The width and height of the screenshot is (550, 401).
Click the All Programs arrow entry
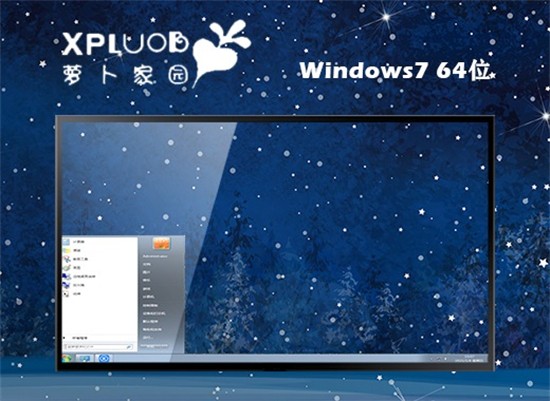point(75,338)
